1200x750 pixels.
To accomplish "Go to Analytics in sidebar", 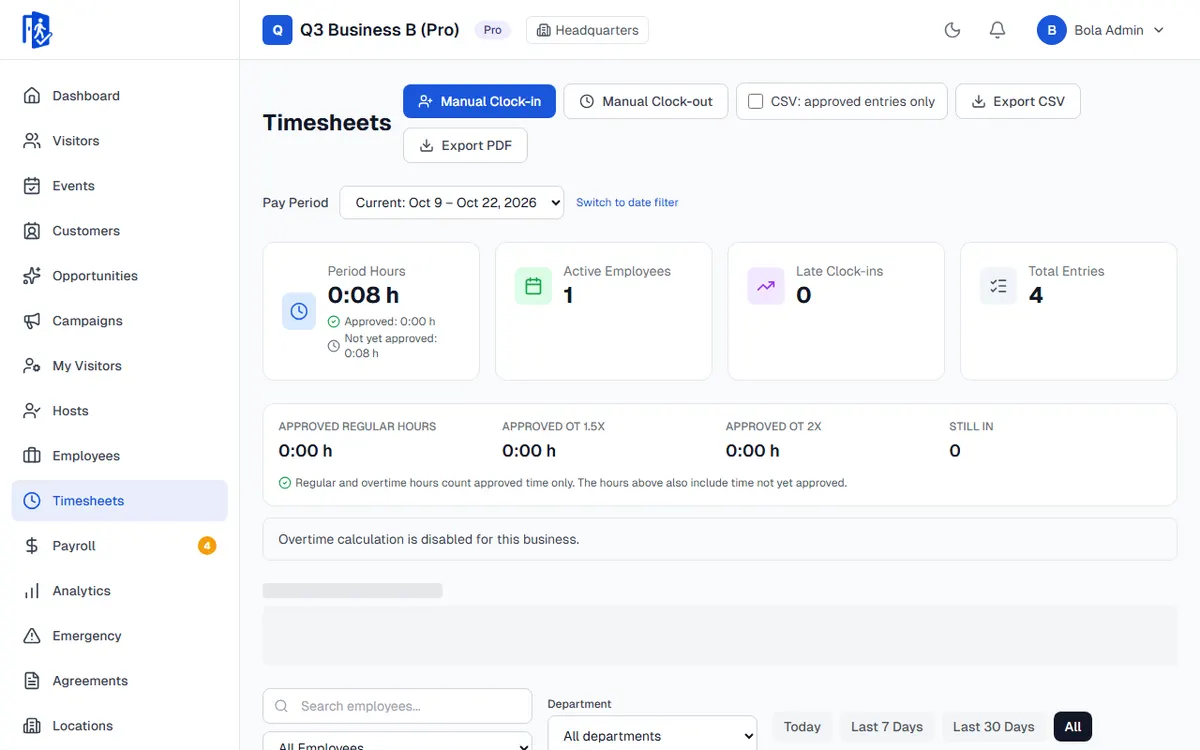I will pyautogui.click(x=120, y=591).
